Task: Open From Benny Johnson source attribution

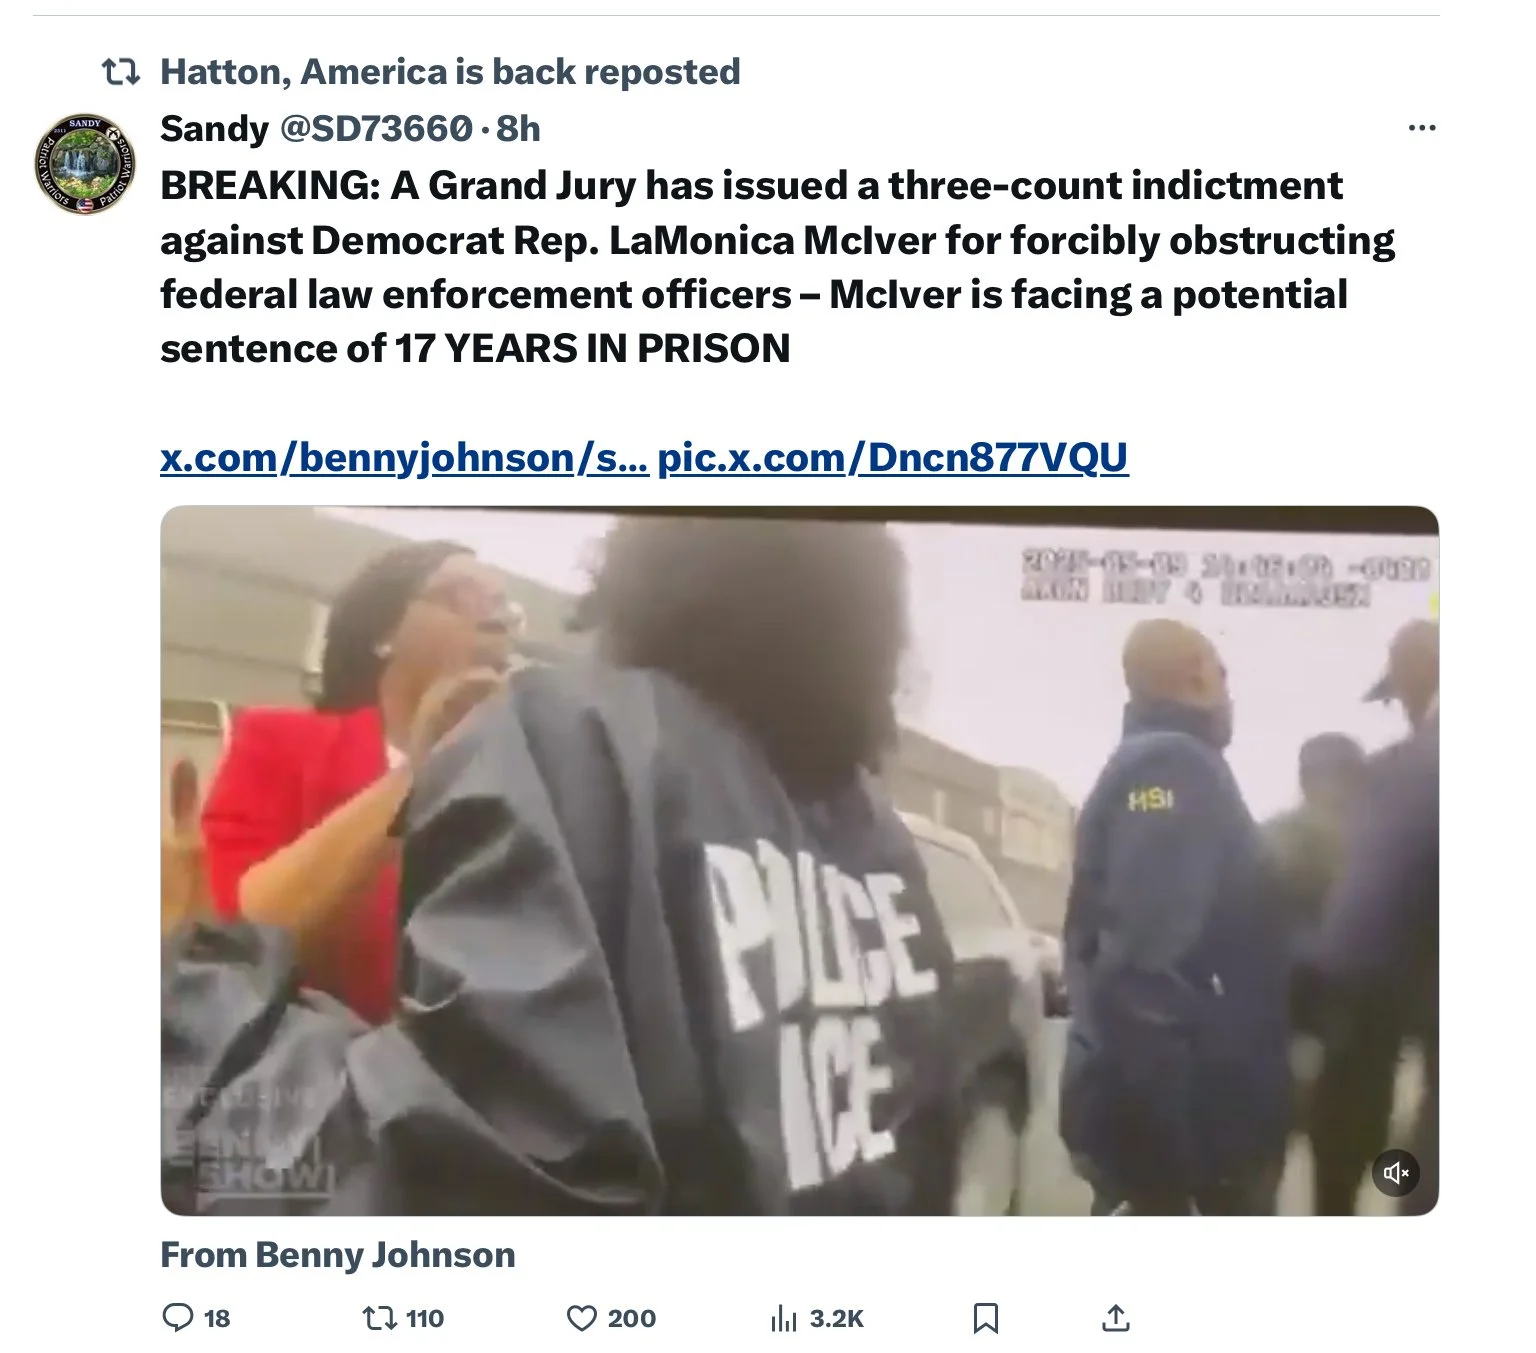Action: click(x=338, y=1254)
